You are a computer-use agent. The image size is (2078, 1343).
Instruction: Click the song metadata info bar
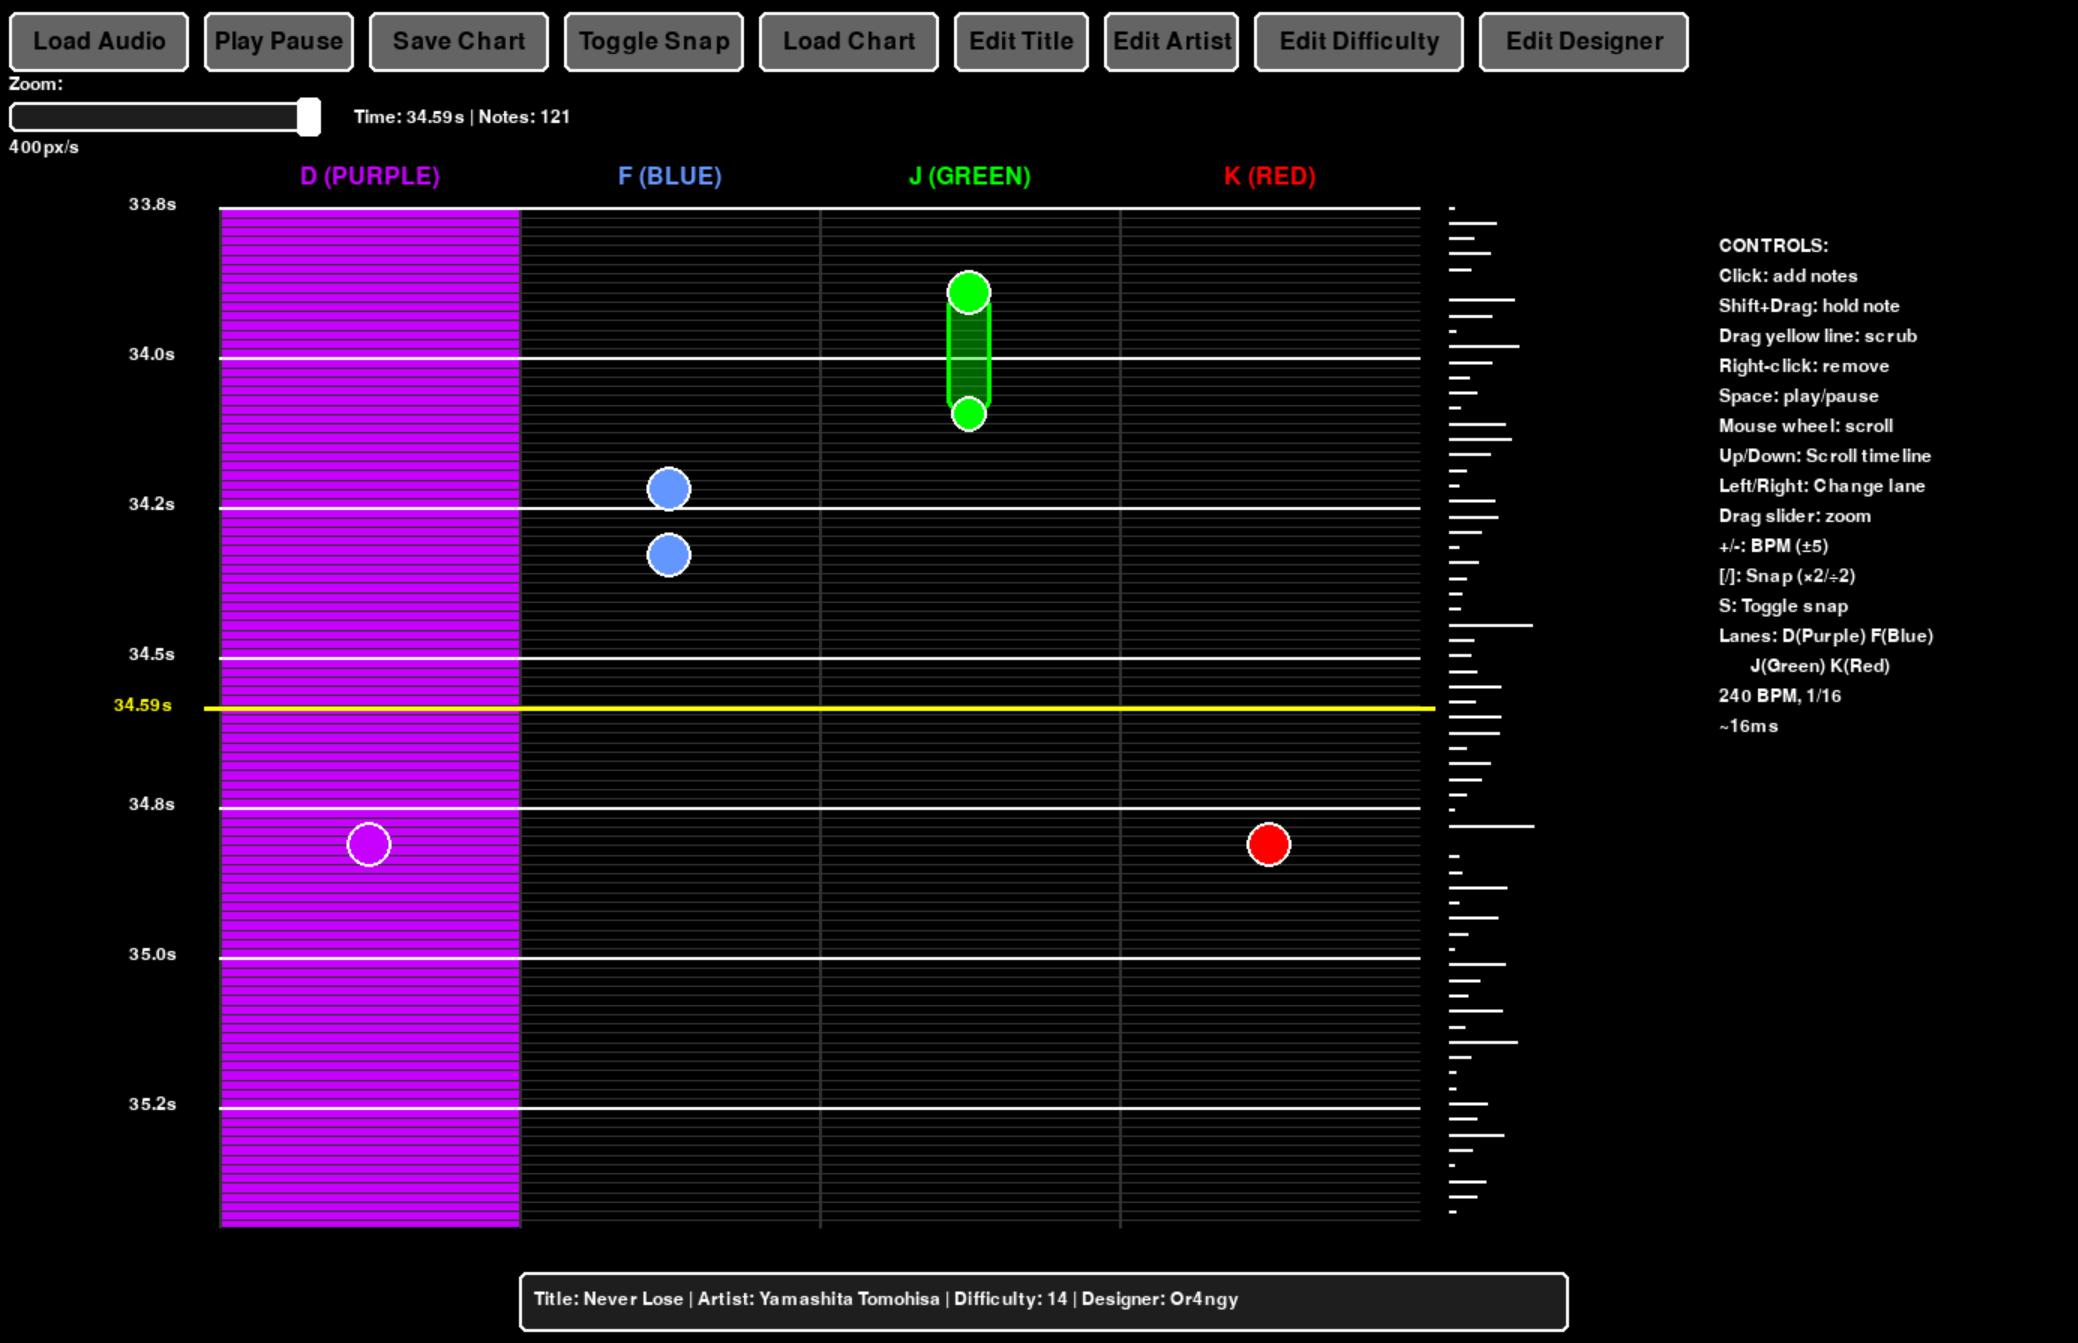pyautogui.click(x=1043, y=1301)
